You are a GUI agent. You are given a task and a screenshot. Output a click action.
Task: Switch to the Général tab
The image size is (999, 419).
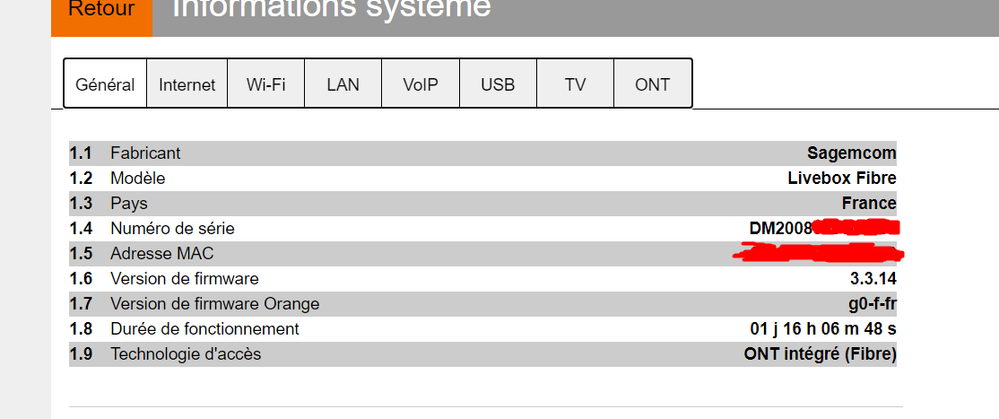coord(105,84)
